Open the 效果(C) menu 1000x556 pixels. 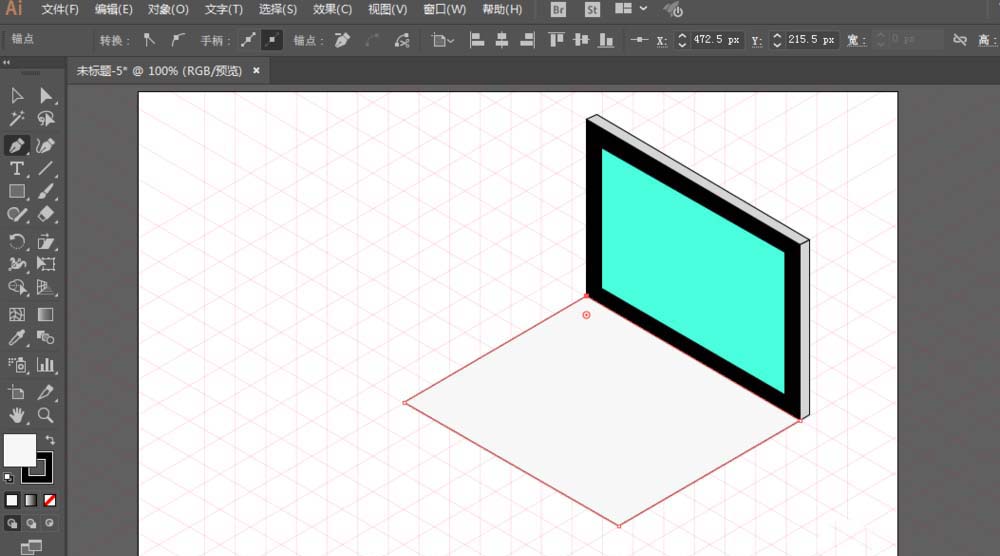pyautogui.click(x=332, y=10)
